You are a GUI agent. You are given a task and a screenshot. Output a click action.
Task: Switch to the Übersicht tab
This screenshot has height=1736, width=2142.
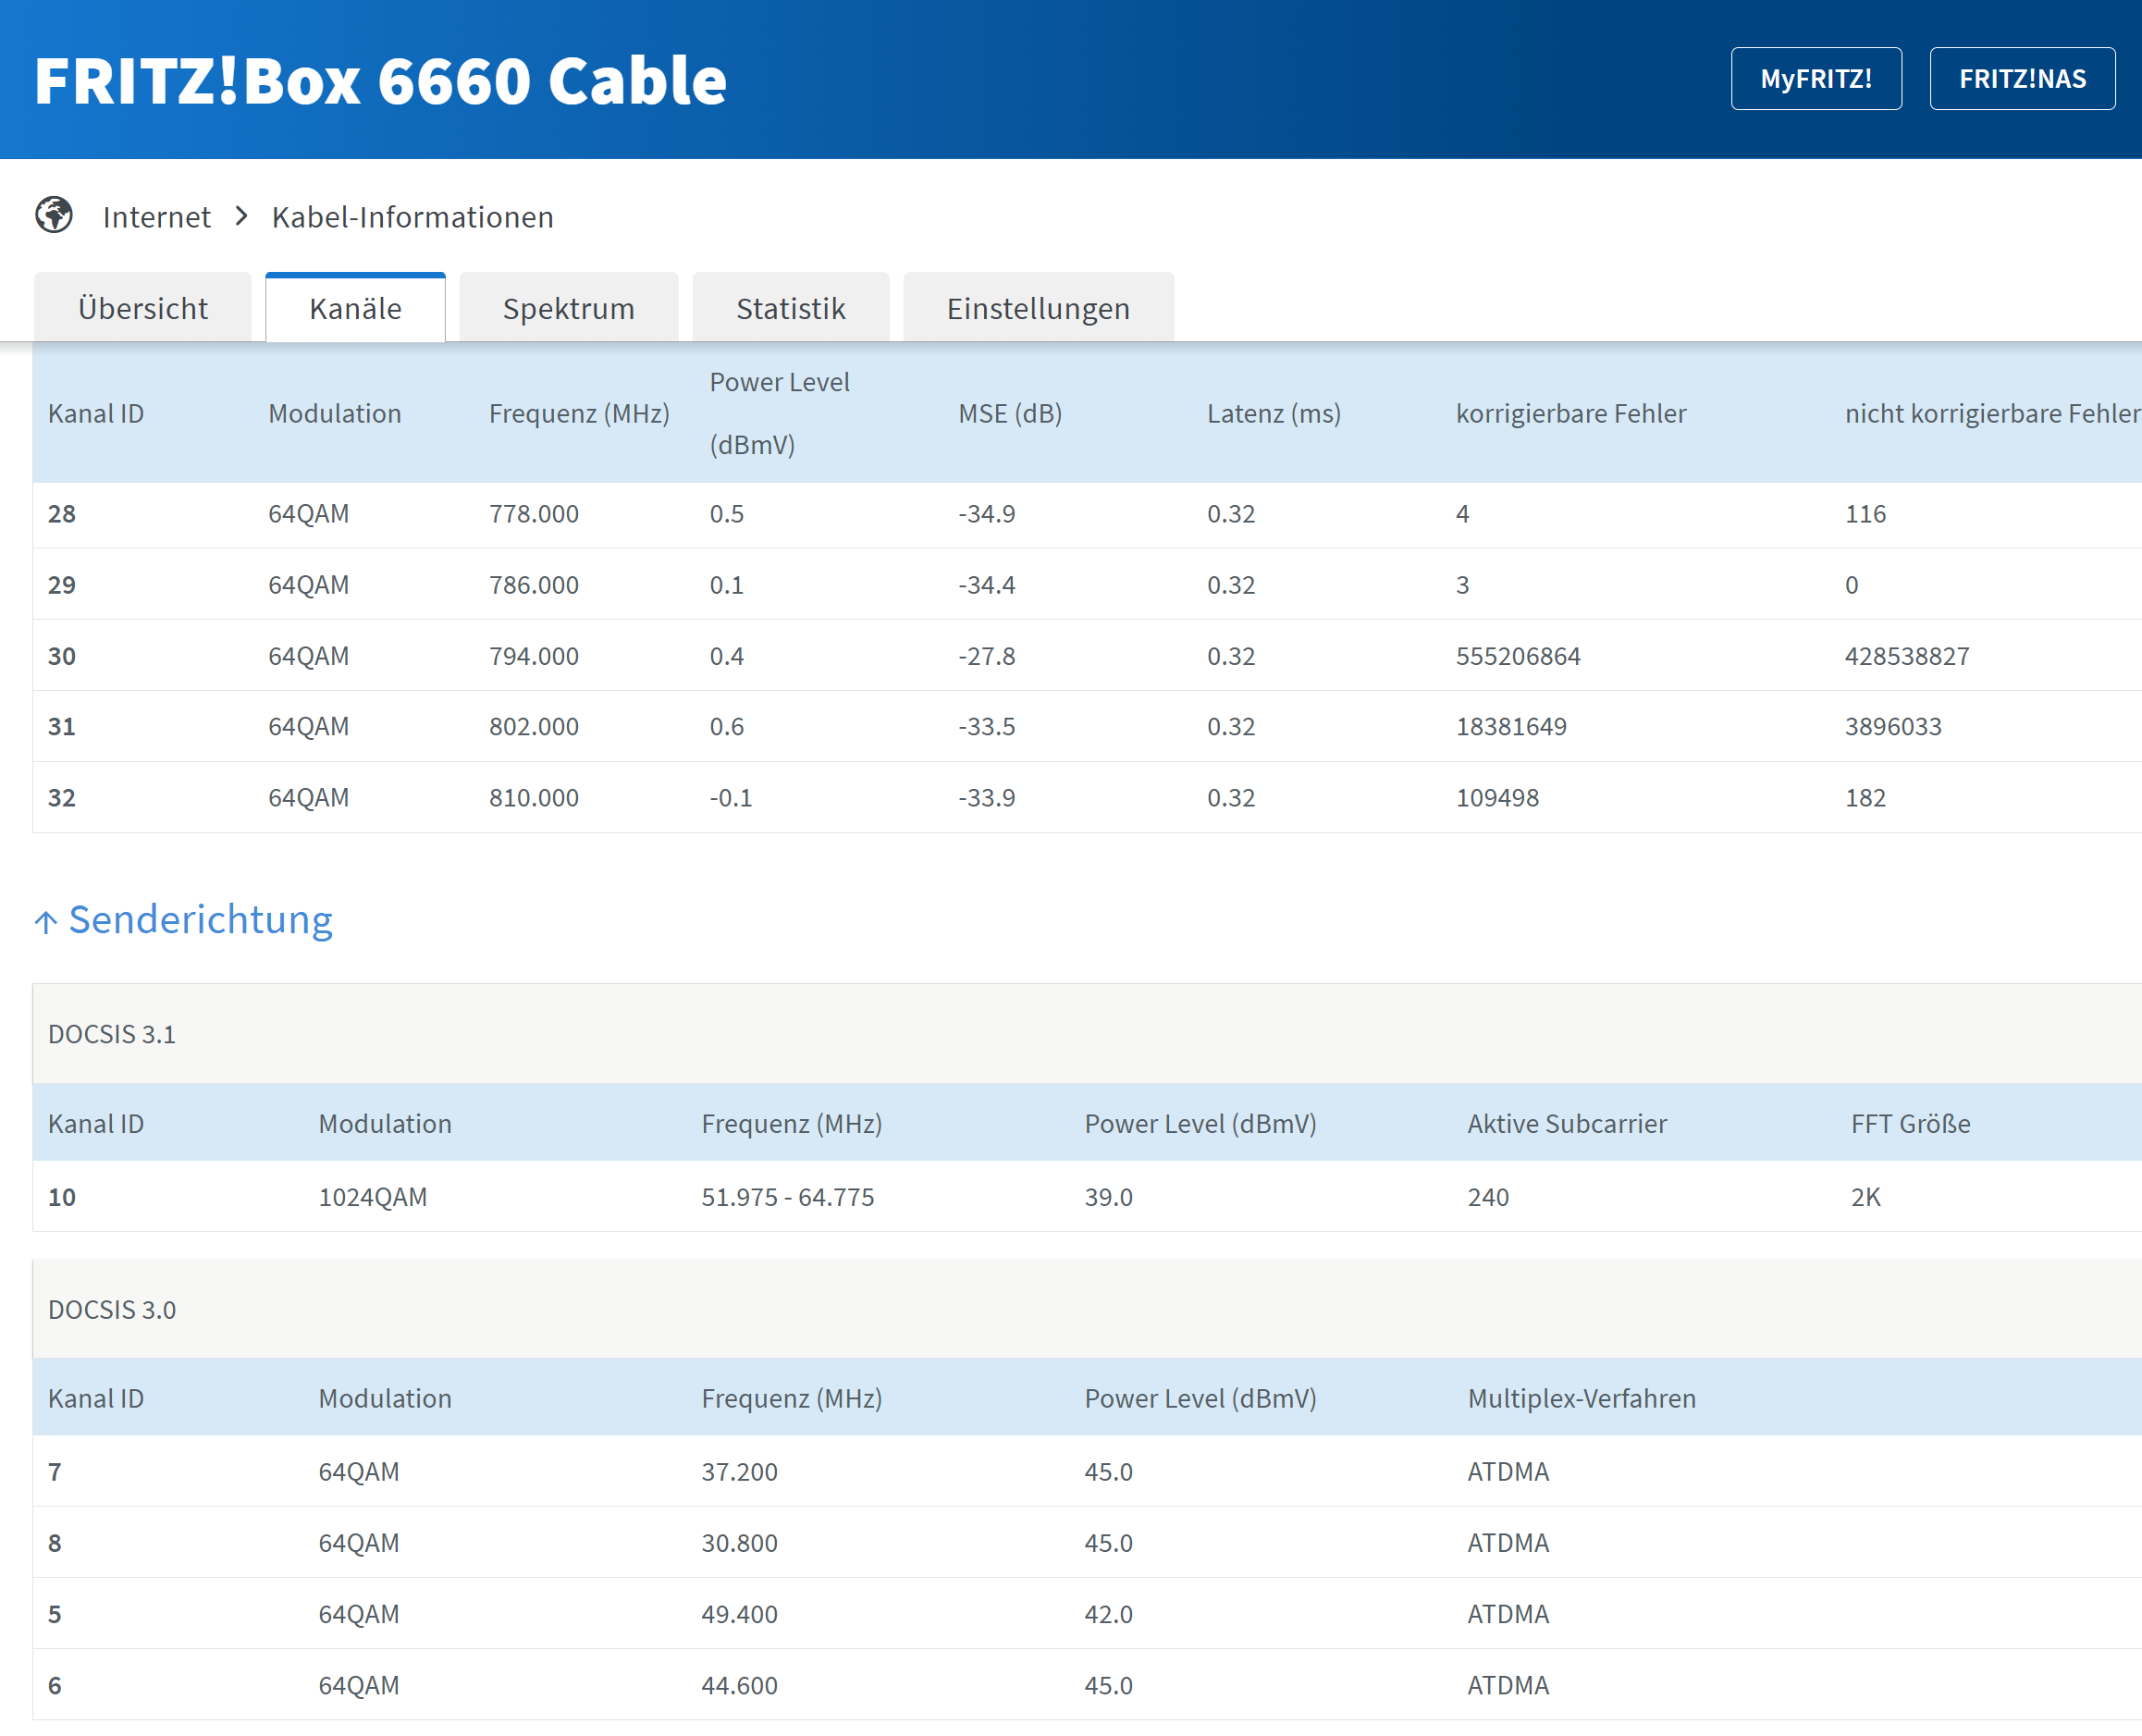143,308
